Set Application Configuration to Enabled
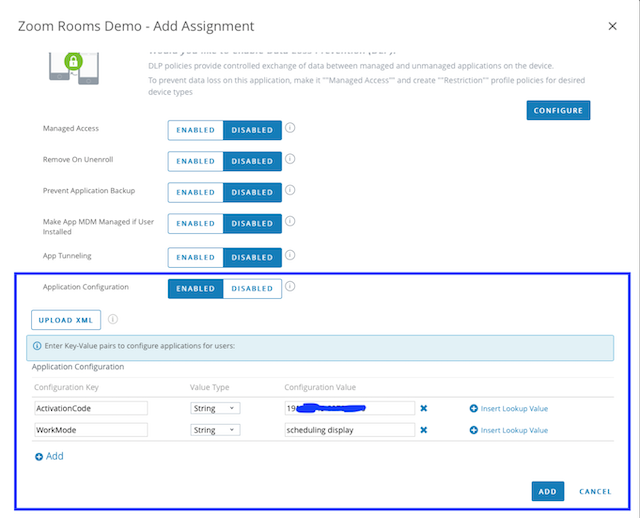This screenshot has height=518, width=640. coord(196,289)
